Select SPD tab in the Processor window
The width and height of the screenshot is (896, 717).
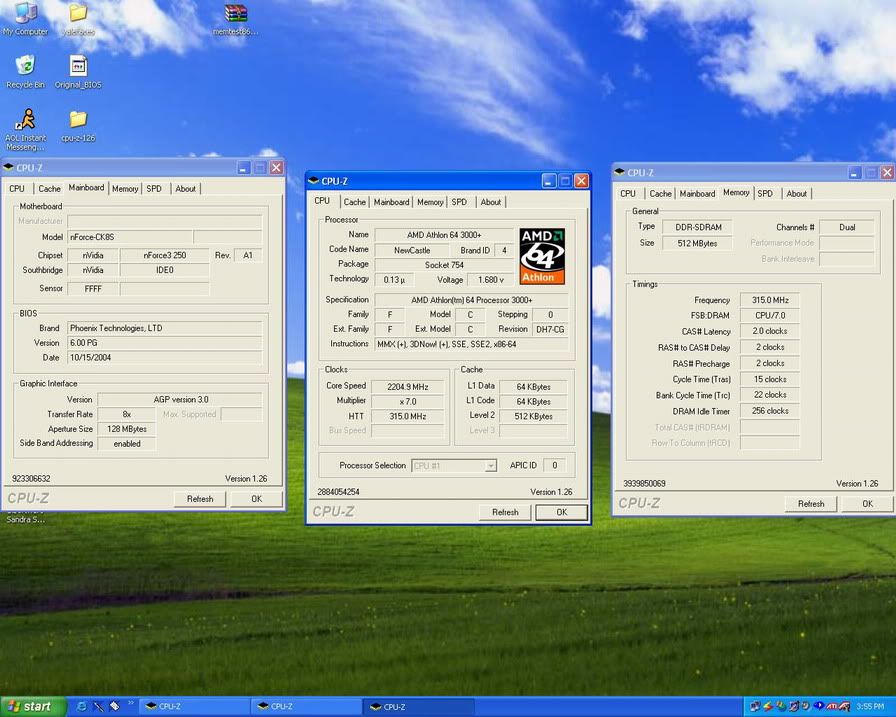pyautogui.click(x=459, y=202)
